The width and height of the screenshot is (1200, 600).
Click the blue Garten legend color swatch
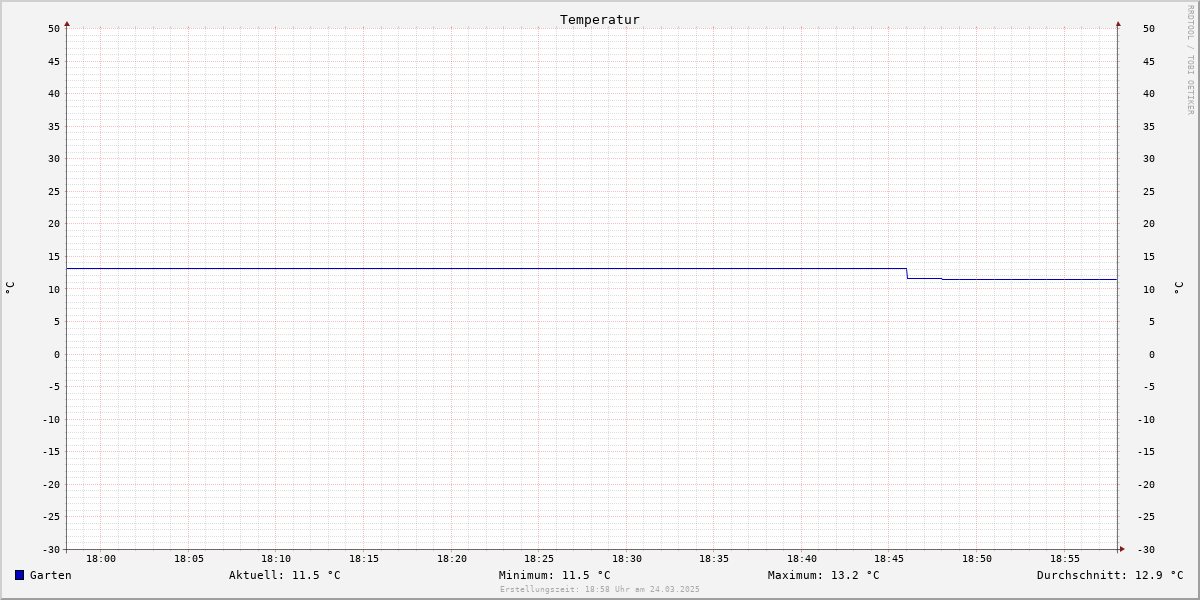point(19,575)
